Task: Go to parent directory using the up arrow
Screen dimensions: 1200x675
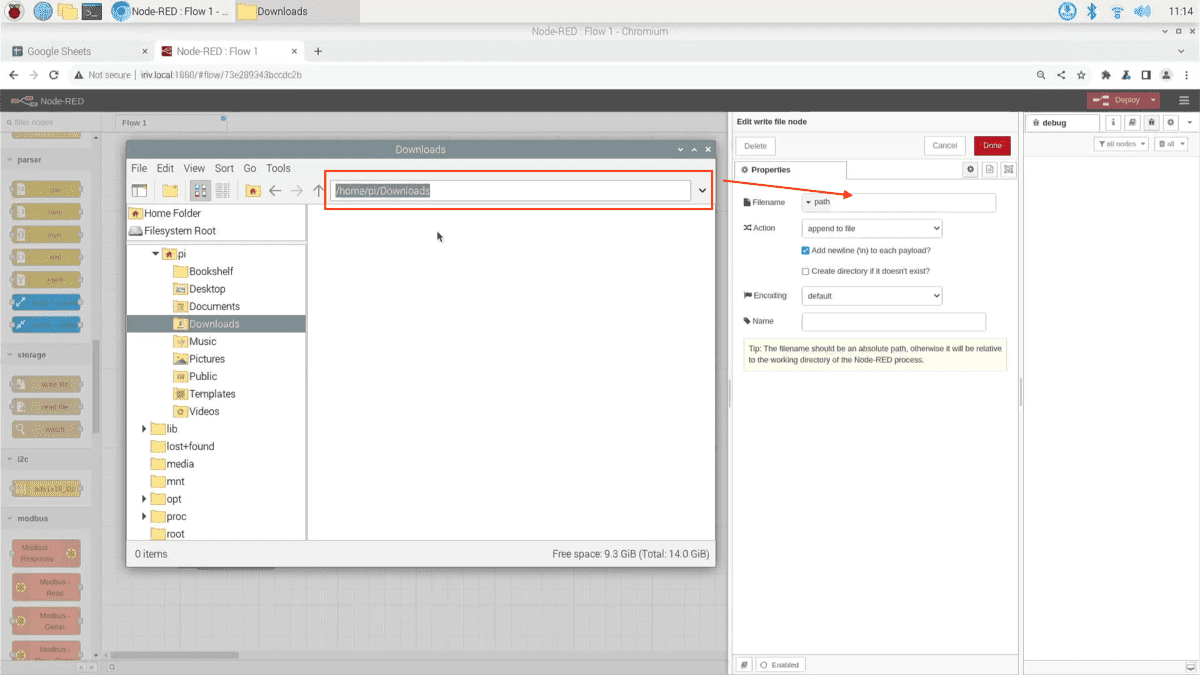Action: point(319,190)
